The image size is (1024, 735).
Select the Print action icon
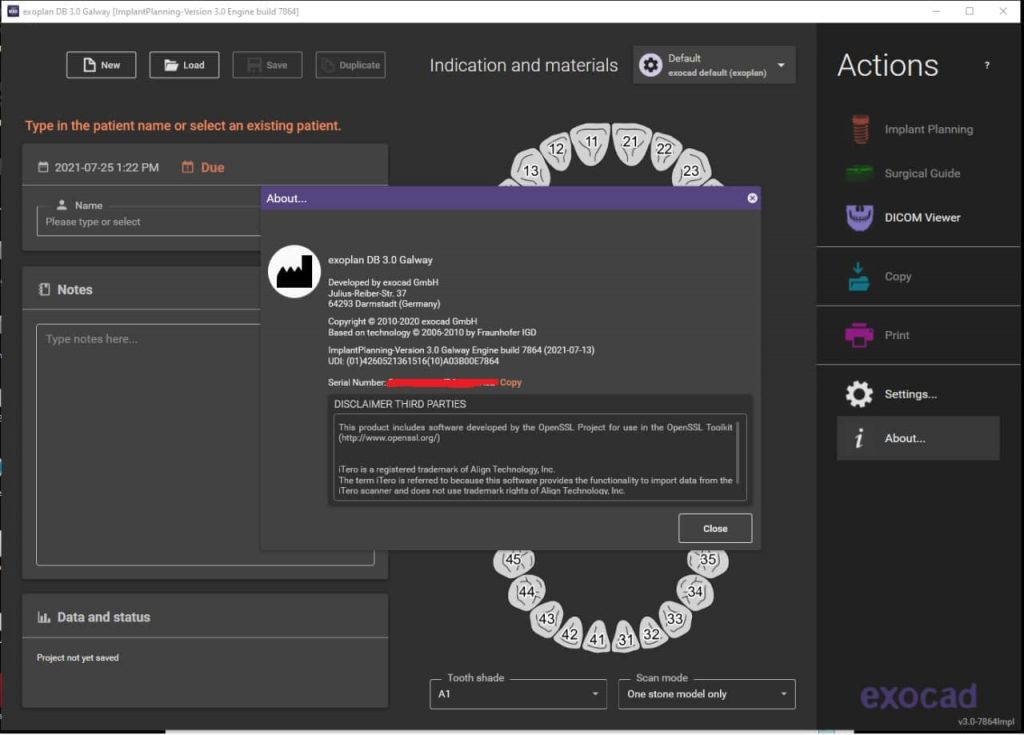tap(859, 335)
